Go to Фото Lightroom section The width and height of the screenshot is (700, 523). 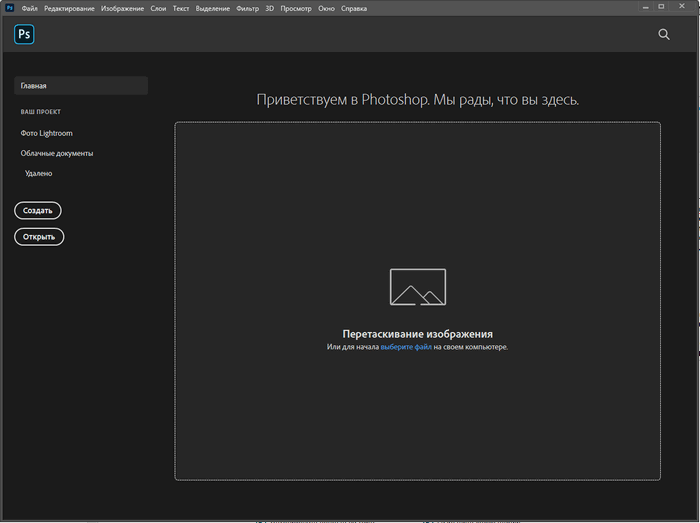(x=46, y=133)
